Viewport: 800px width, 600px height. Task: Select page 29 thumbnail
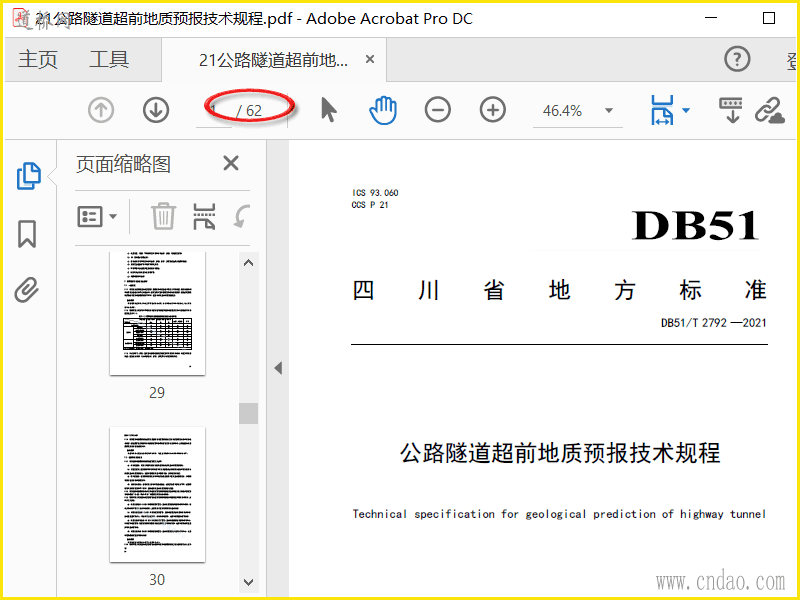[x=157, y=313]
